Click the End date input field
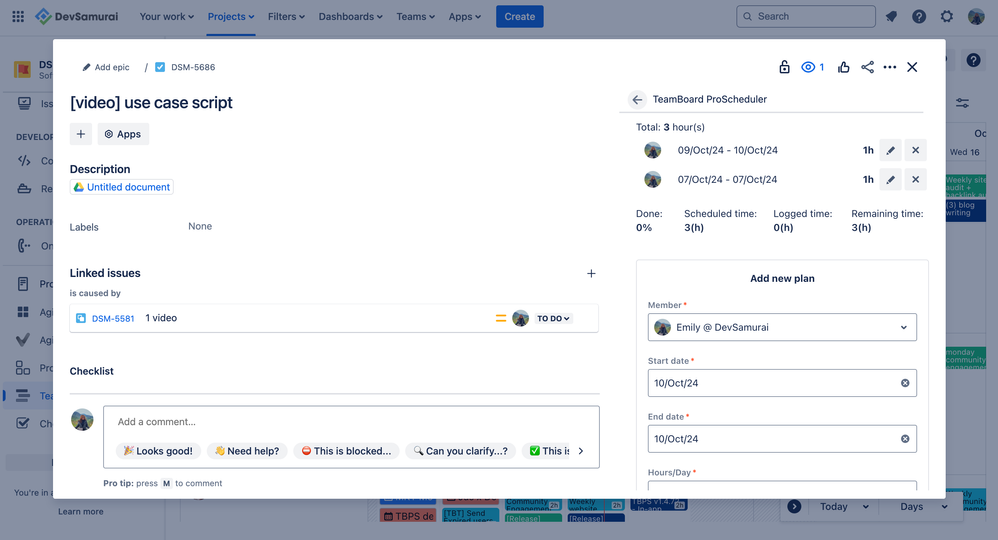998x540 pixels. coord(782,439)
